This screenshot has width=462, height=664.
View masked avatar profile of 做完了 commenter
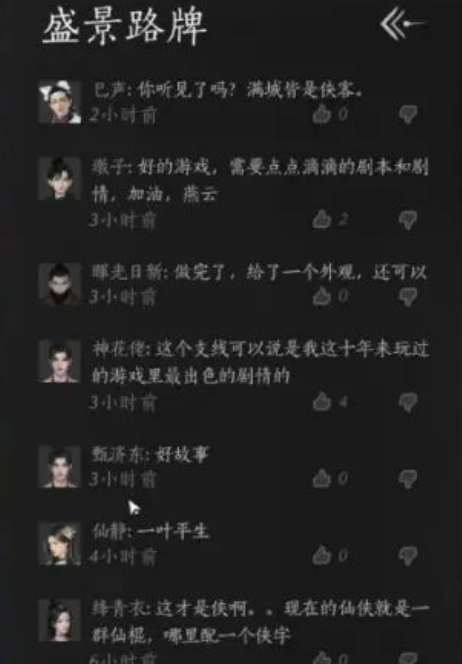[60, 284]
